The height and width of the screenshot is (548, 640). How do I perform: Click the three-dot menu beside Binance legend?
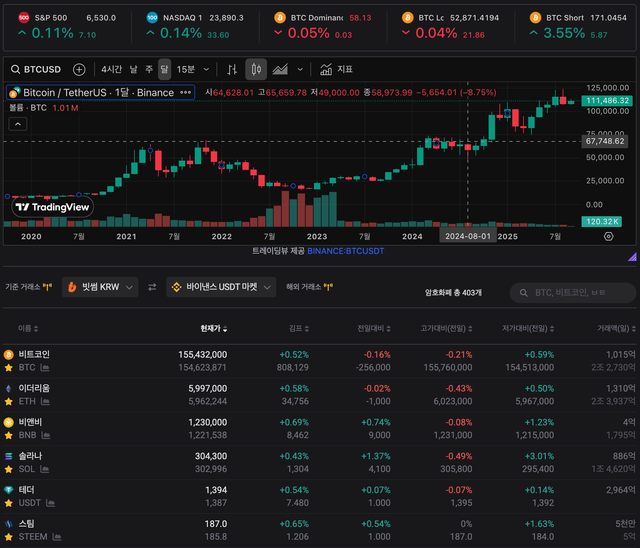(x=186, y=93)
